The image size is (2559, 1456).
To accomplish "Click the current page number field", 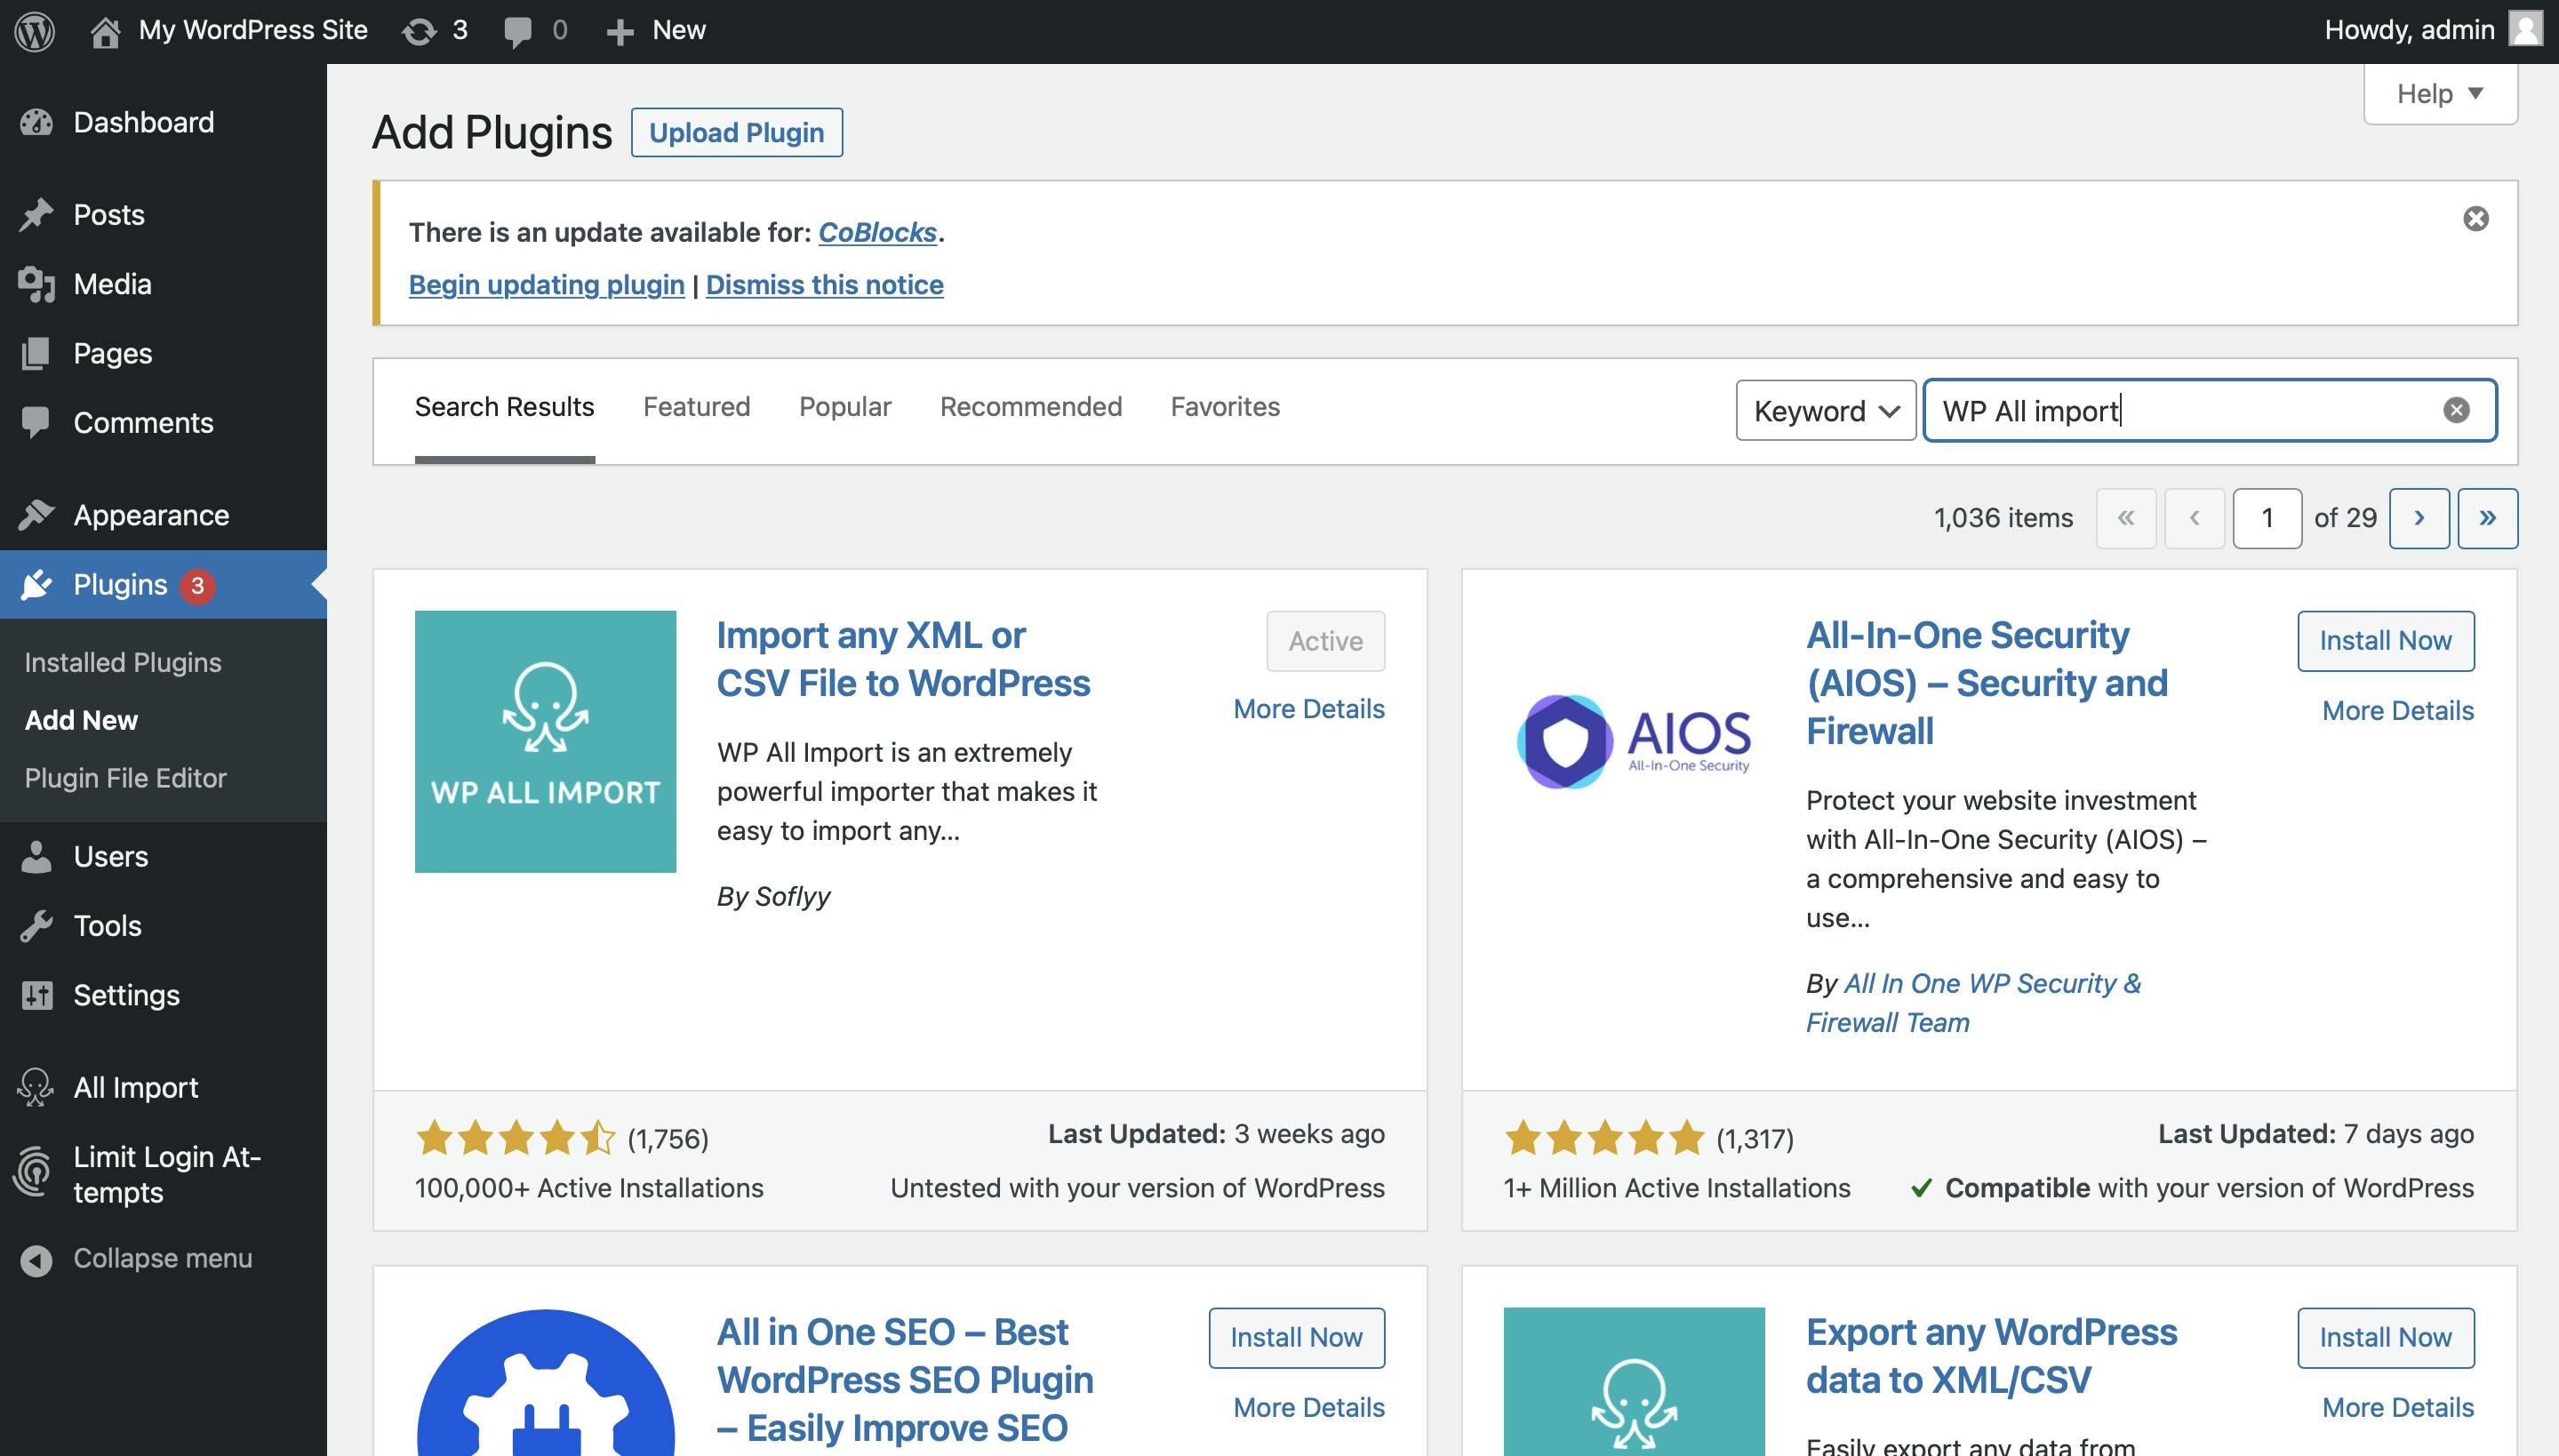I will [x=2267, y=518].
